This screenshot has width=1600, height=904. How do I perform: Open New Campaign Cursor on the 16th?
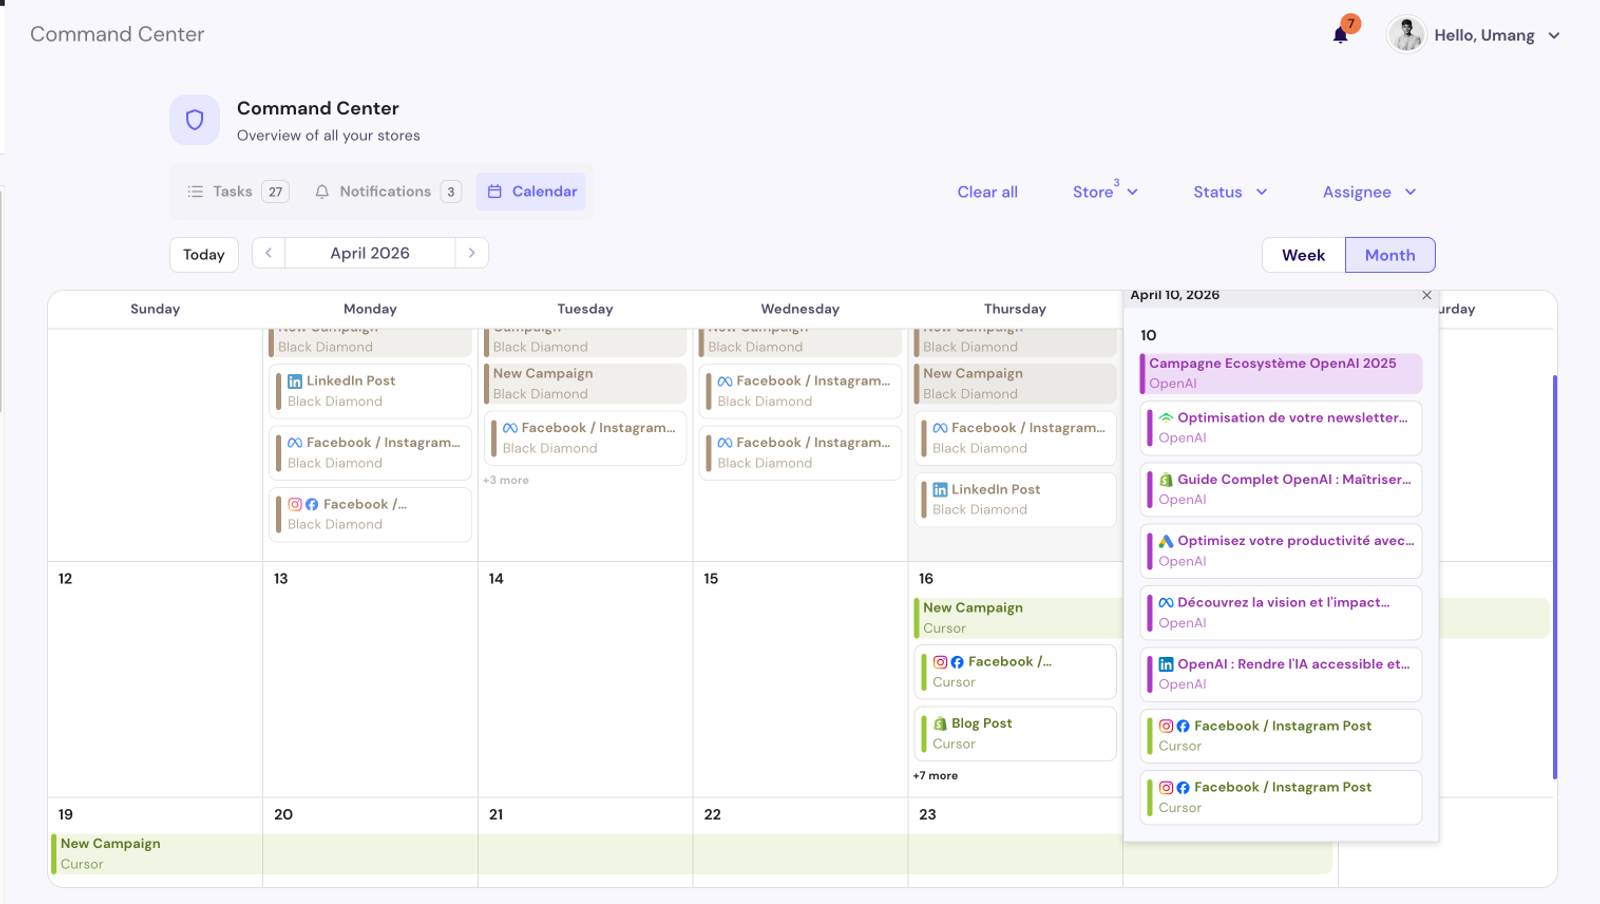[x=1018, y=618]
